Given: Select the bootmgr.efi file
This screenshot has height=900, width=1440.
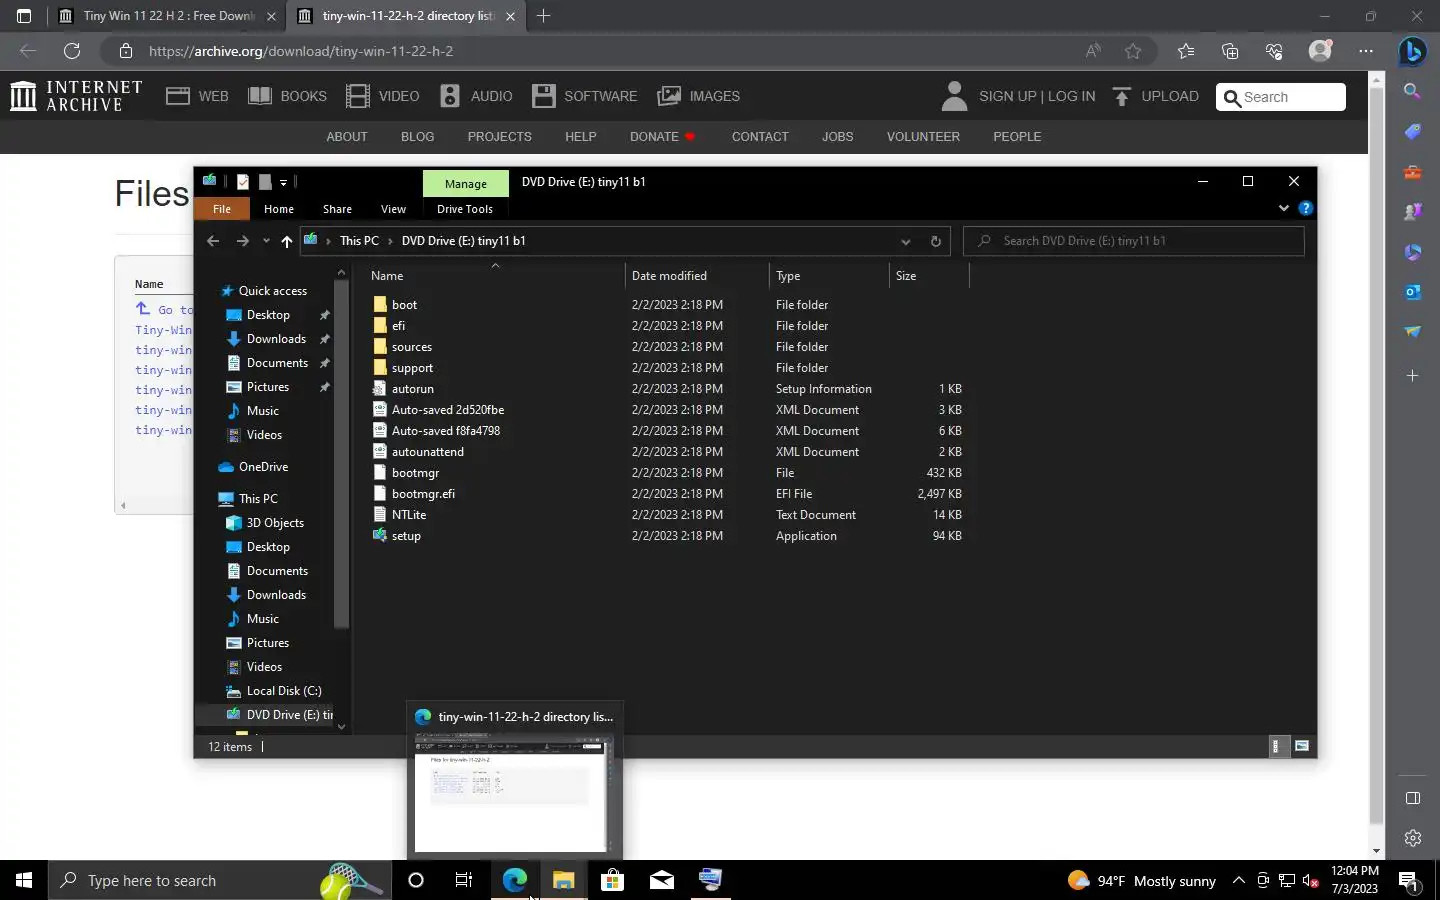Looking at the screenshot, I should coord(423,494).
